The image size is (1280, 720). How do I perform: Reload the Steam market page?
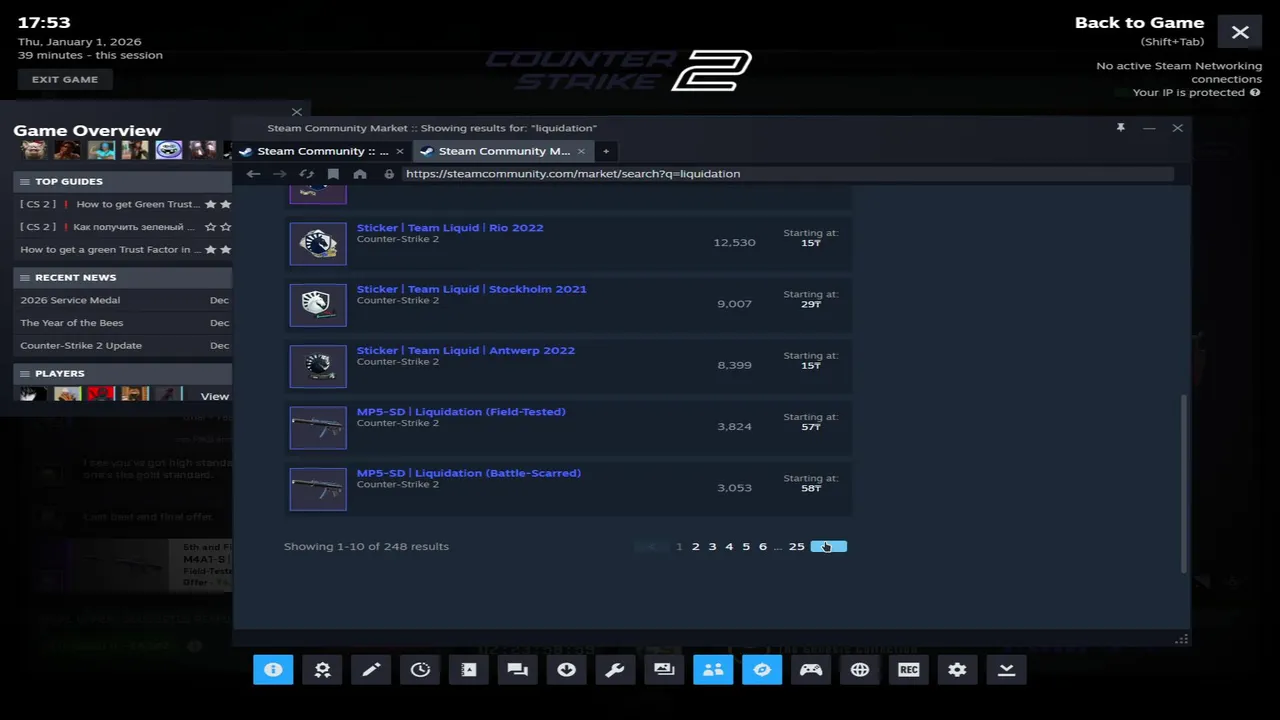click(306, 174)
